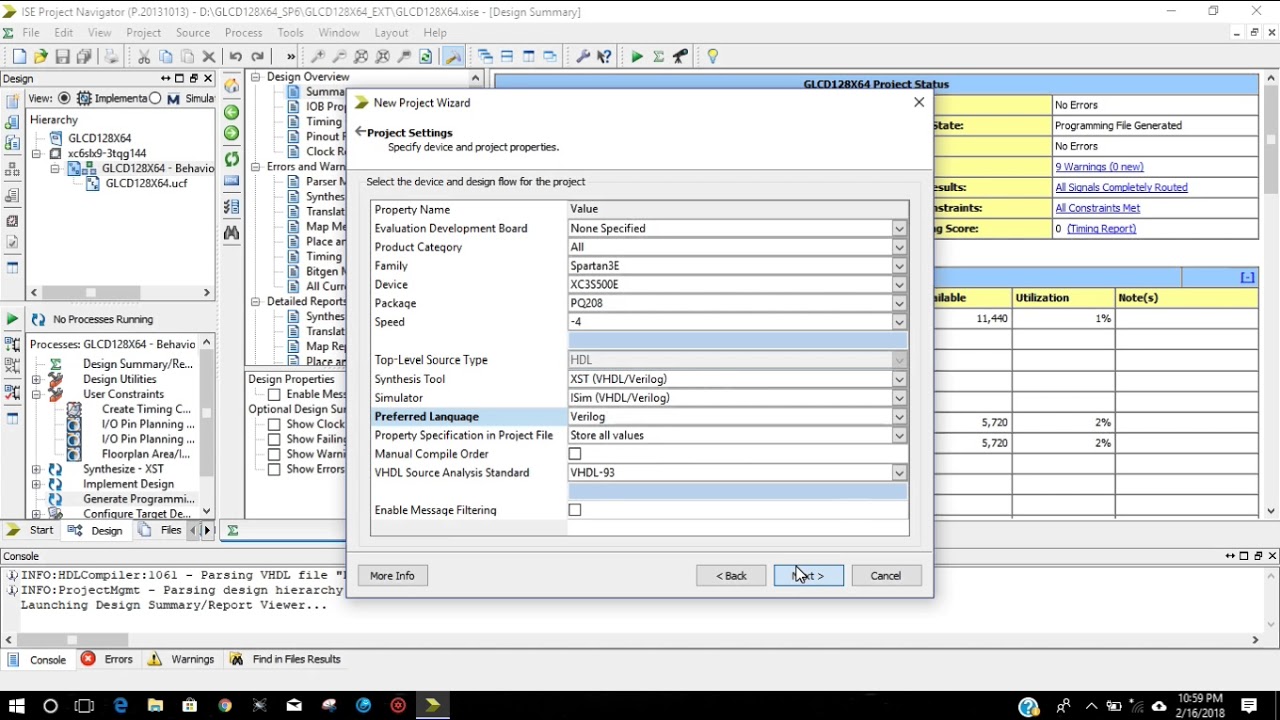Open the Evaluation Development Board dropdown
Screen dimensions: 1280x720
[x=737, y=228]
